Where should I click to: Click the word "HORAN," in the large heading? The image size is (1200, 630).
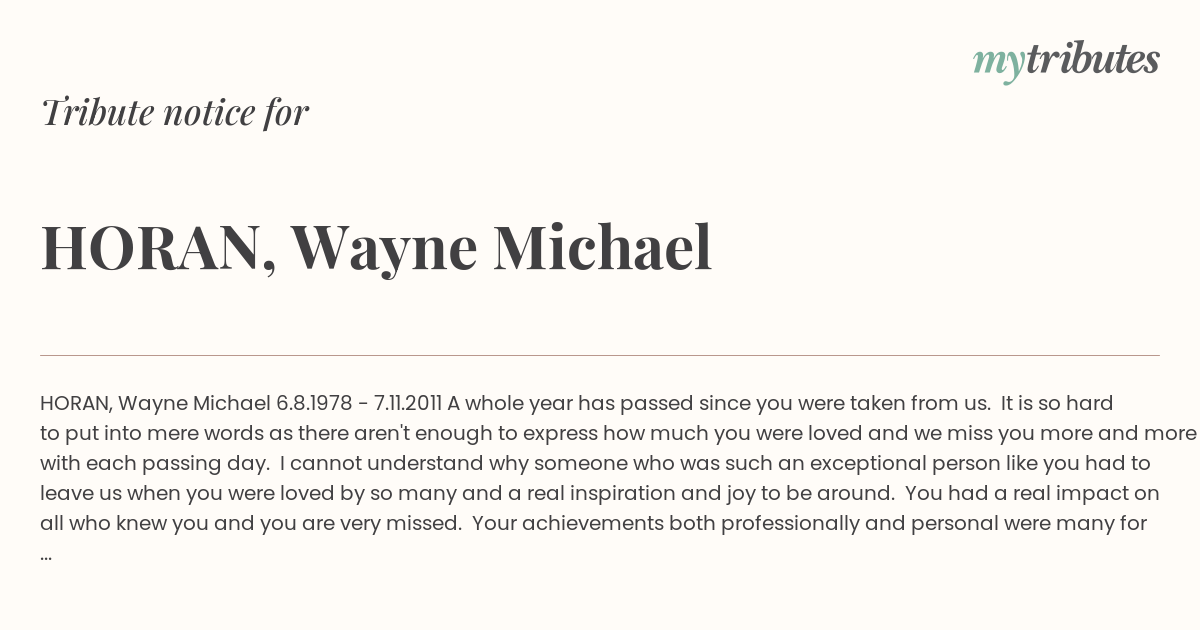(158, 250)
